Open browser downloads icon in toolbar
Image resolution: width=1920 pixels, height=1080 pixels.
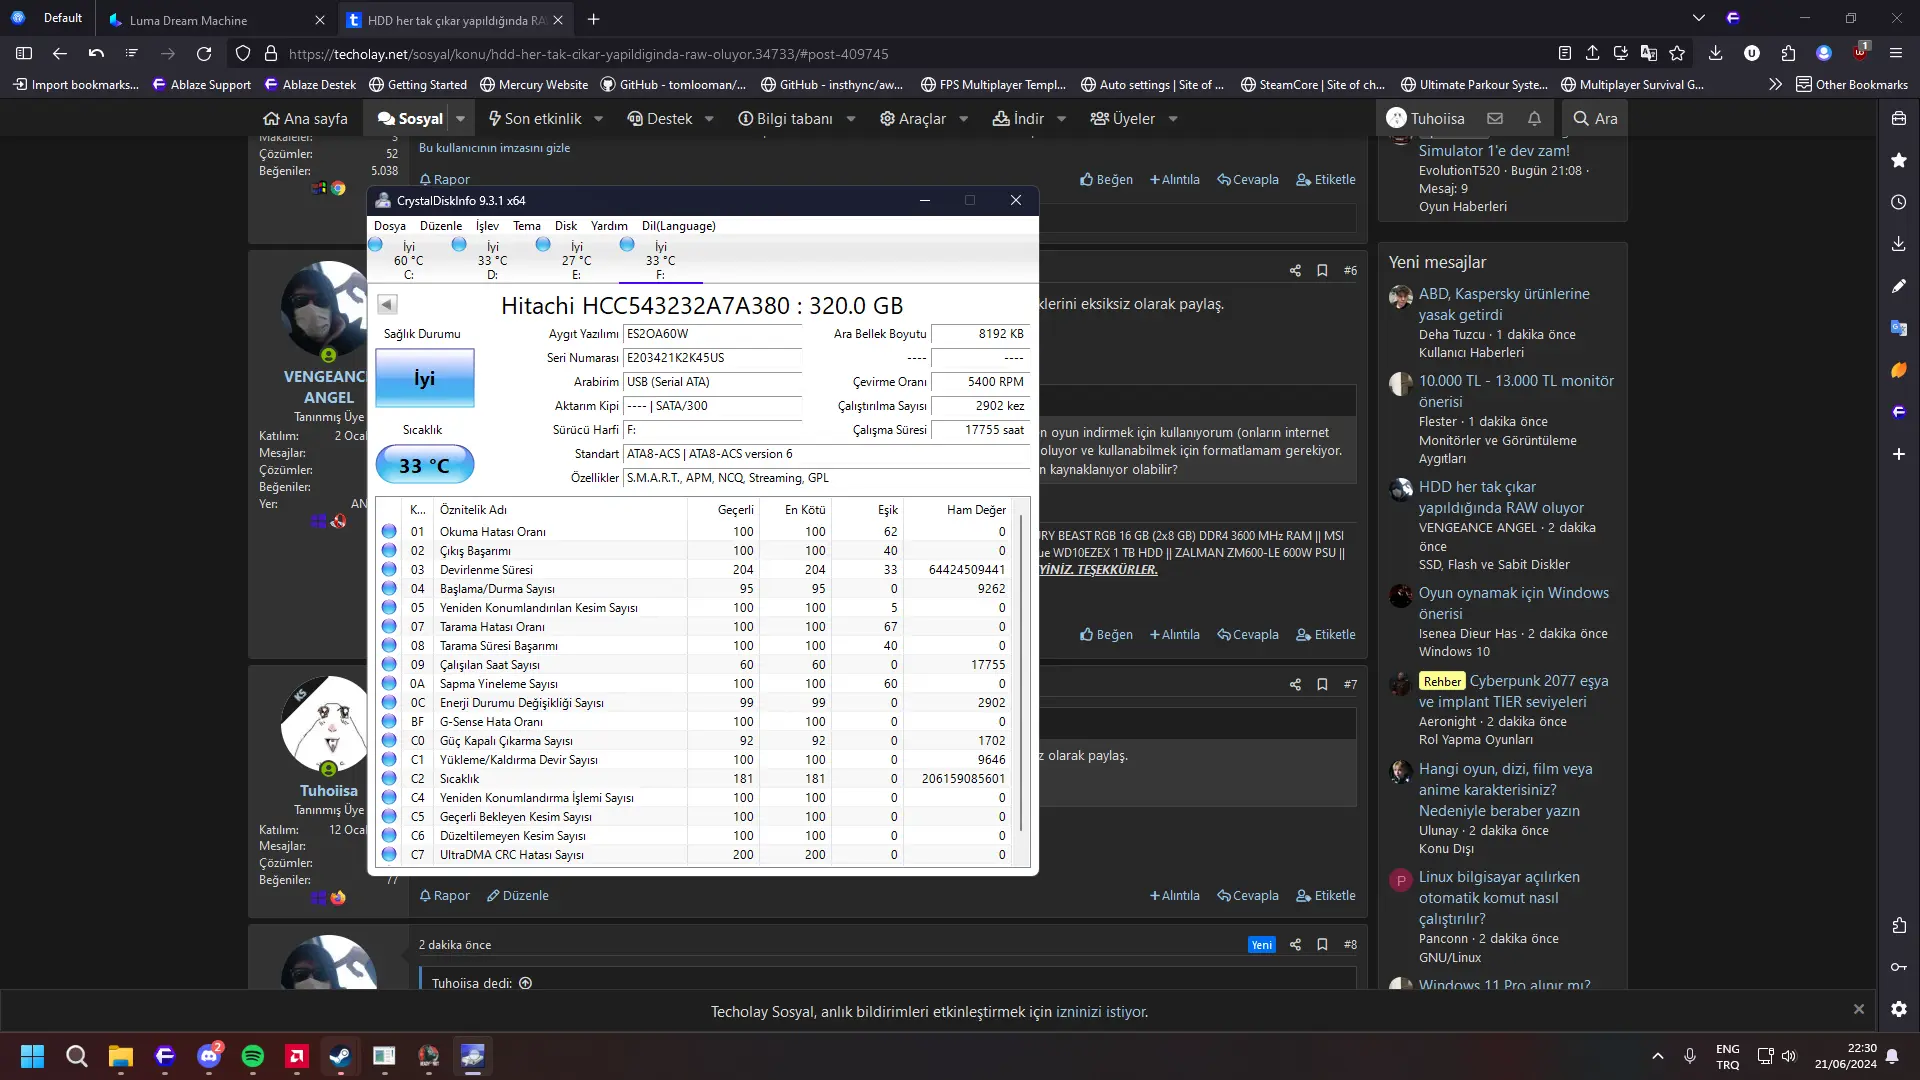[1715, 54]
